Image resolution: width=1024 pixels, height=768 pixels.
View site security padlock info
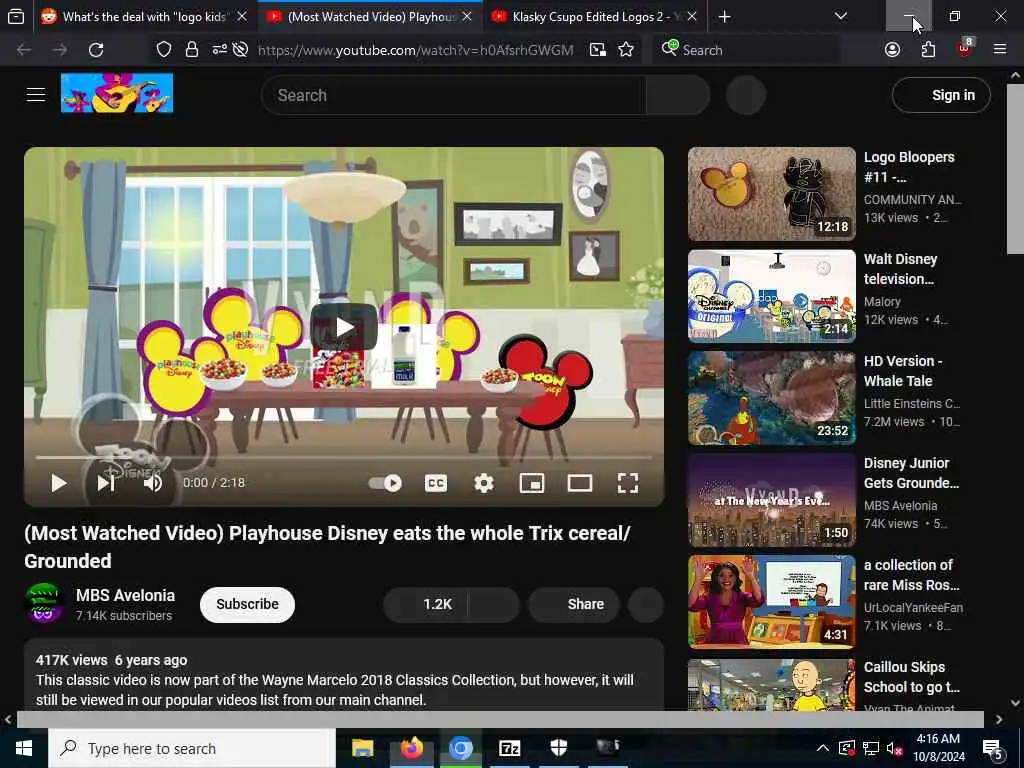click(x=191, y=50)
